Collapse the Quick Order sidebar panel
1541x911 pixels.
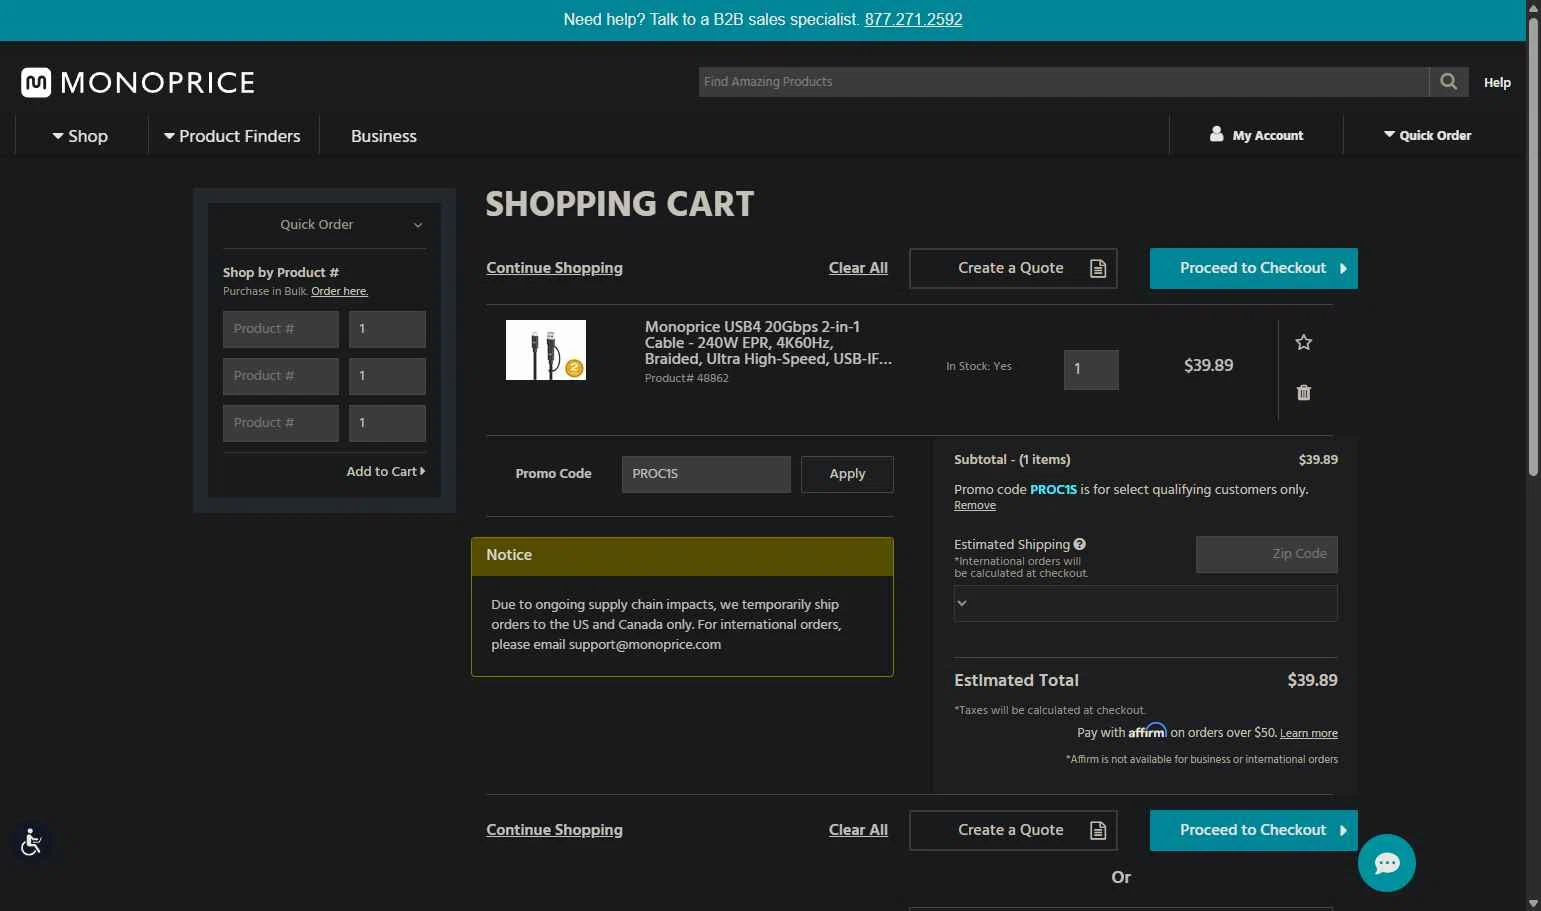[418, 225]
